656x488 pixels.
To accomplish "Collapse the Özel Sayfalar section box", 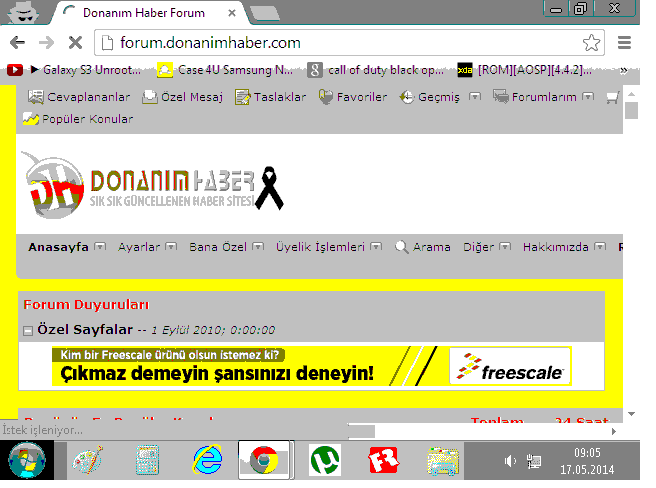I will click(x=28, y=330).
